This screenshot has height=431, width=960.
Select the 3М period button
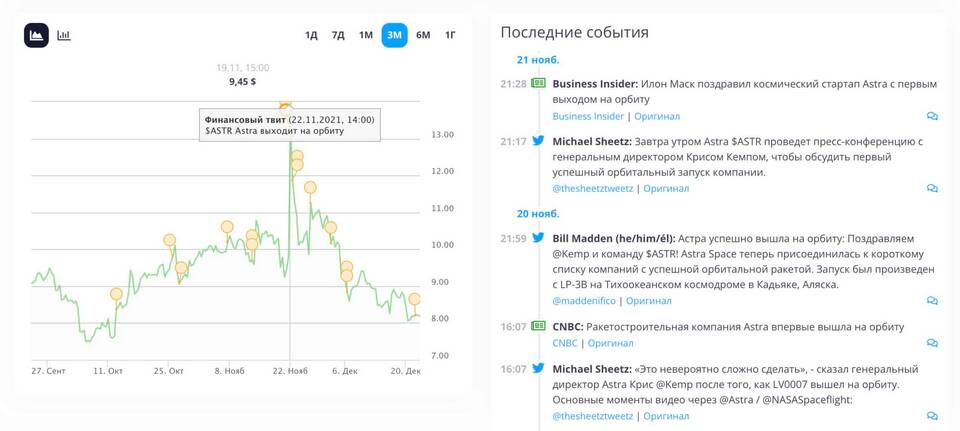point(394,35)
